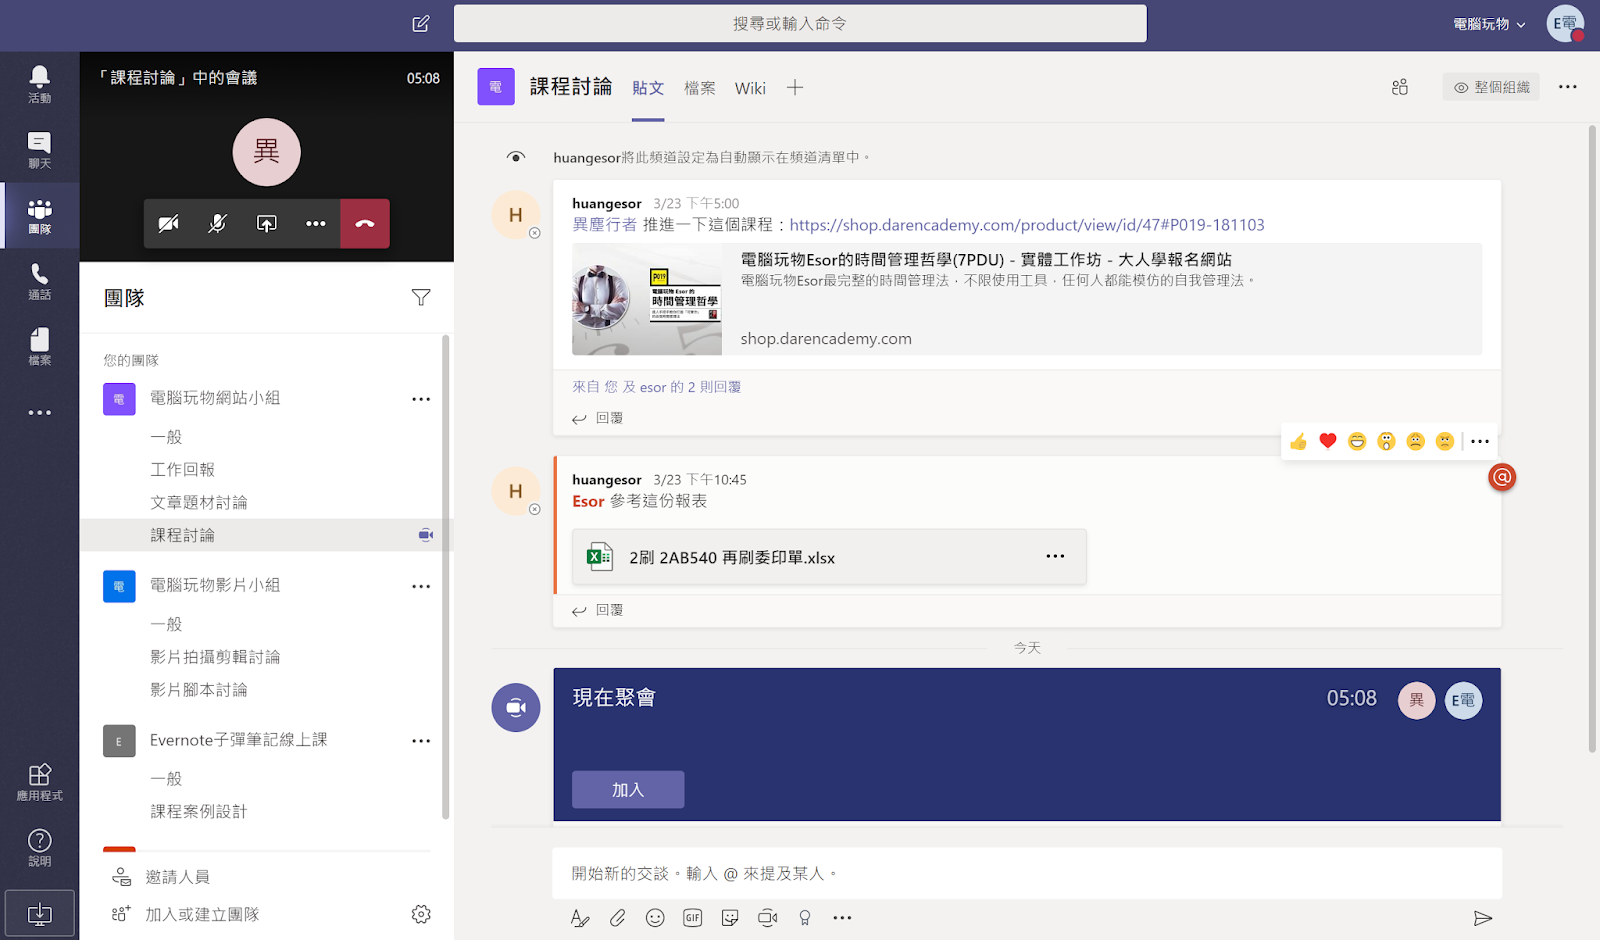Image resolution: width=1600 pixels, height=940 pixels.
Task: Open the channel 檔案 tab
Action: pos(699,88)
